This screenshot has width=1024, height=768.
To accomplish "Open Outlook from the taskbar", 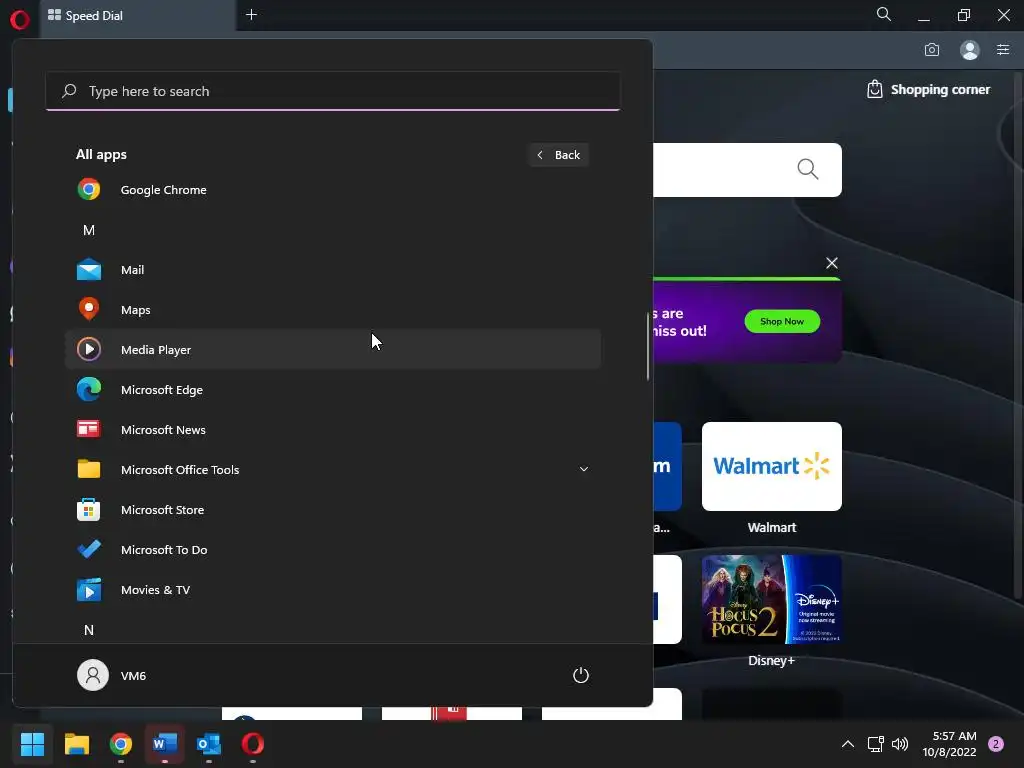I will tap(209, 744).
